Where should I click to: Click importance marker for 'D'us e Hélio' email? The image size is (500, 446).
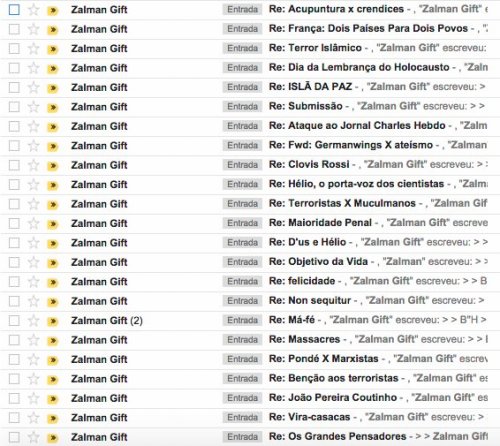click(x=53, y=244)
